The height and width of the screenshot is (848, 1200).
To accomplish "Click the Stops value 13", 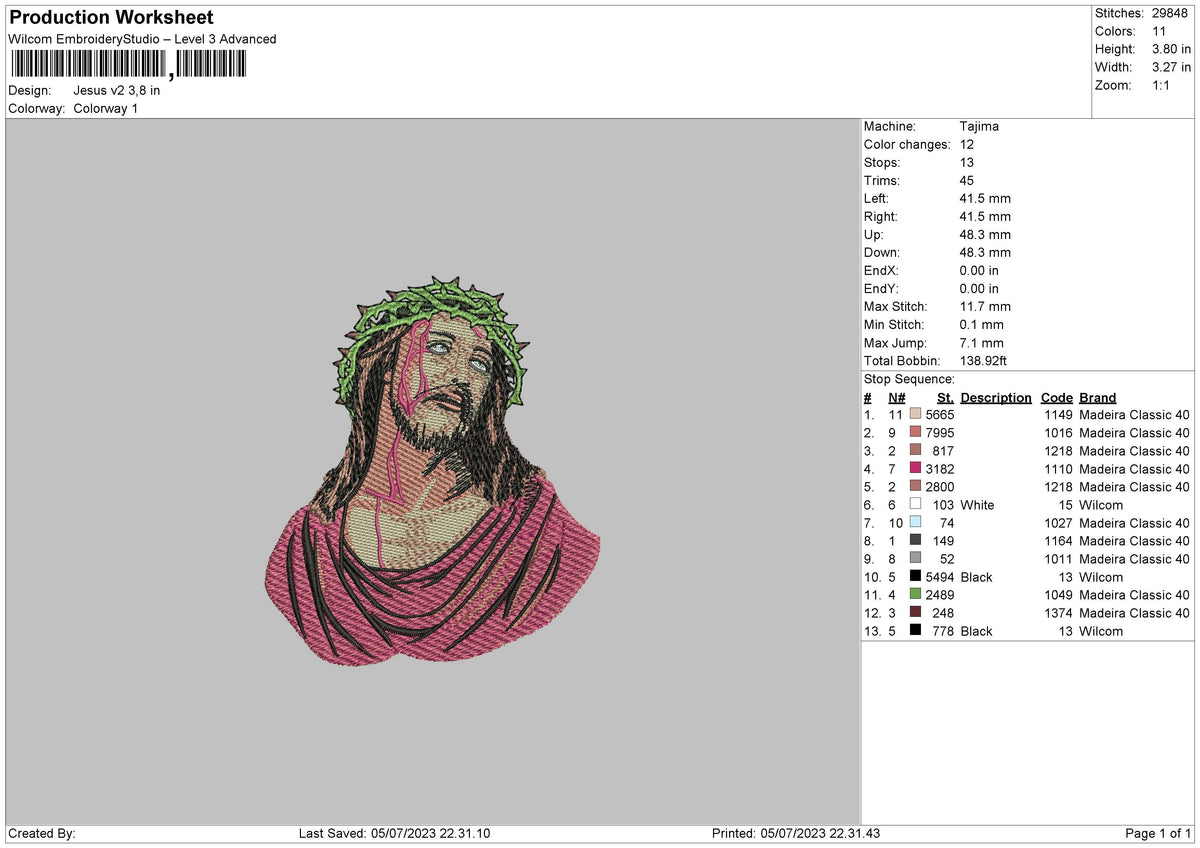I will coord(966,162).
